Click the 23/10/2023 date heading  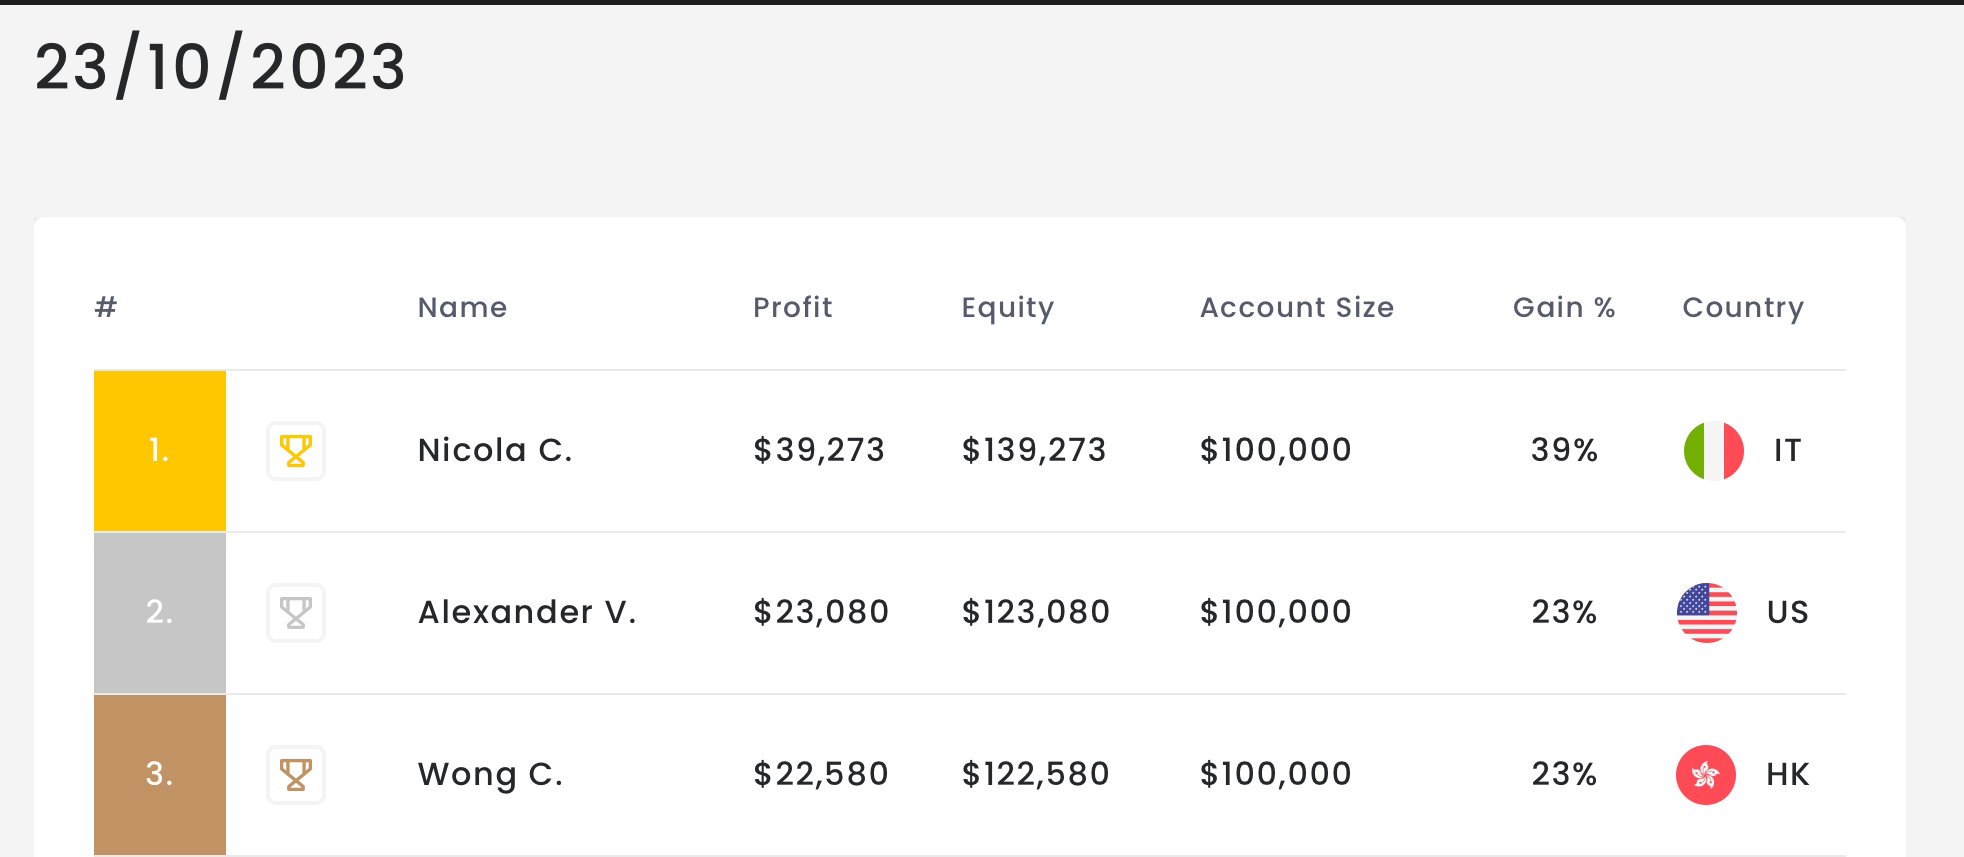pos(220,67)
